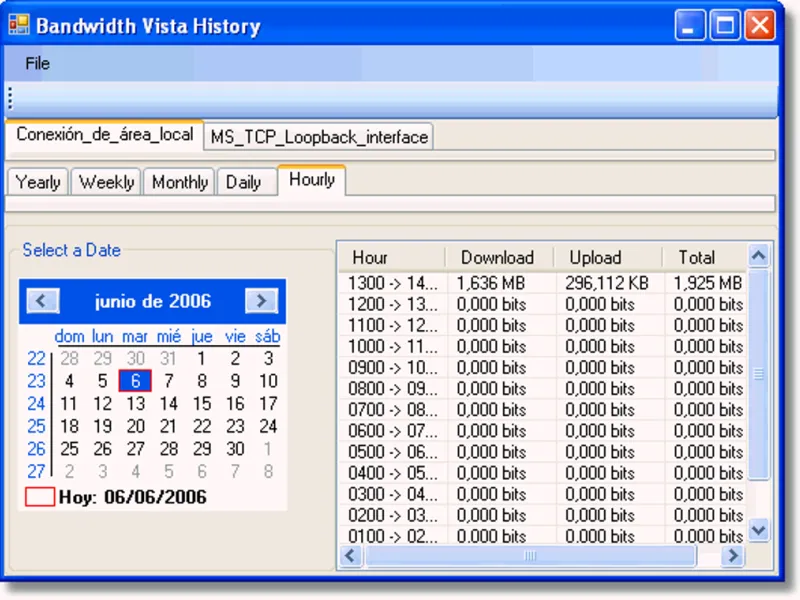Sort by the Hour column header
The height and width of the screenshot is (600, 800).
392,258
